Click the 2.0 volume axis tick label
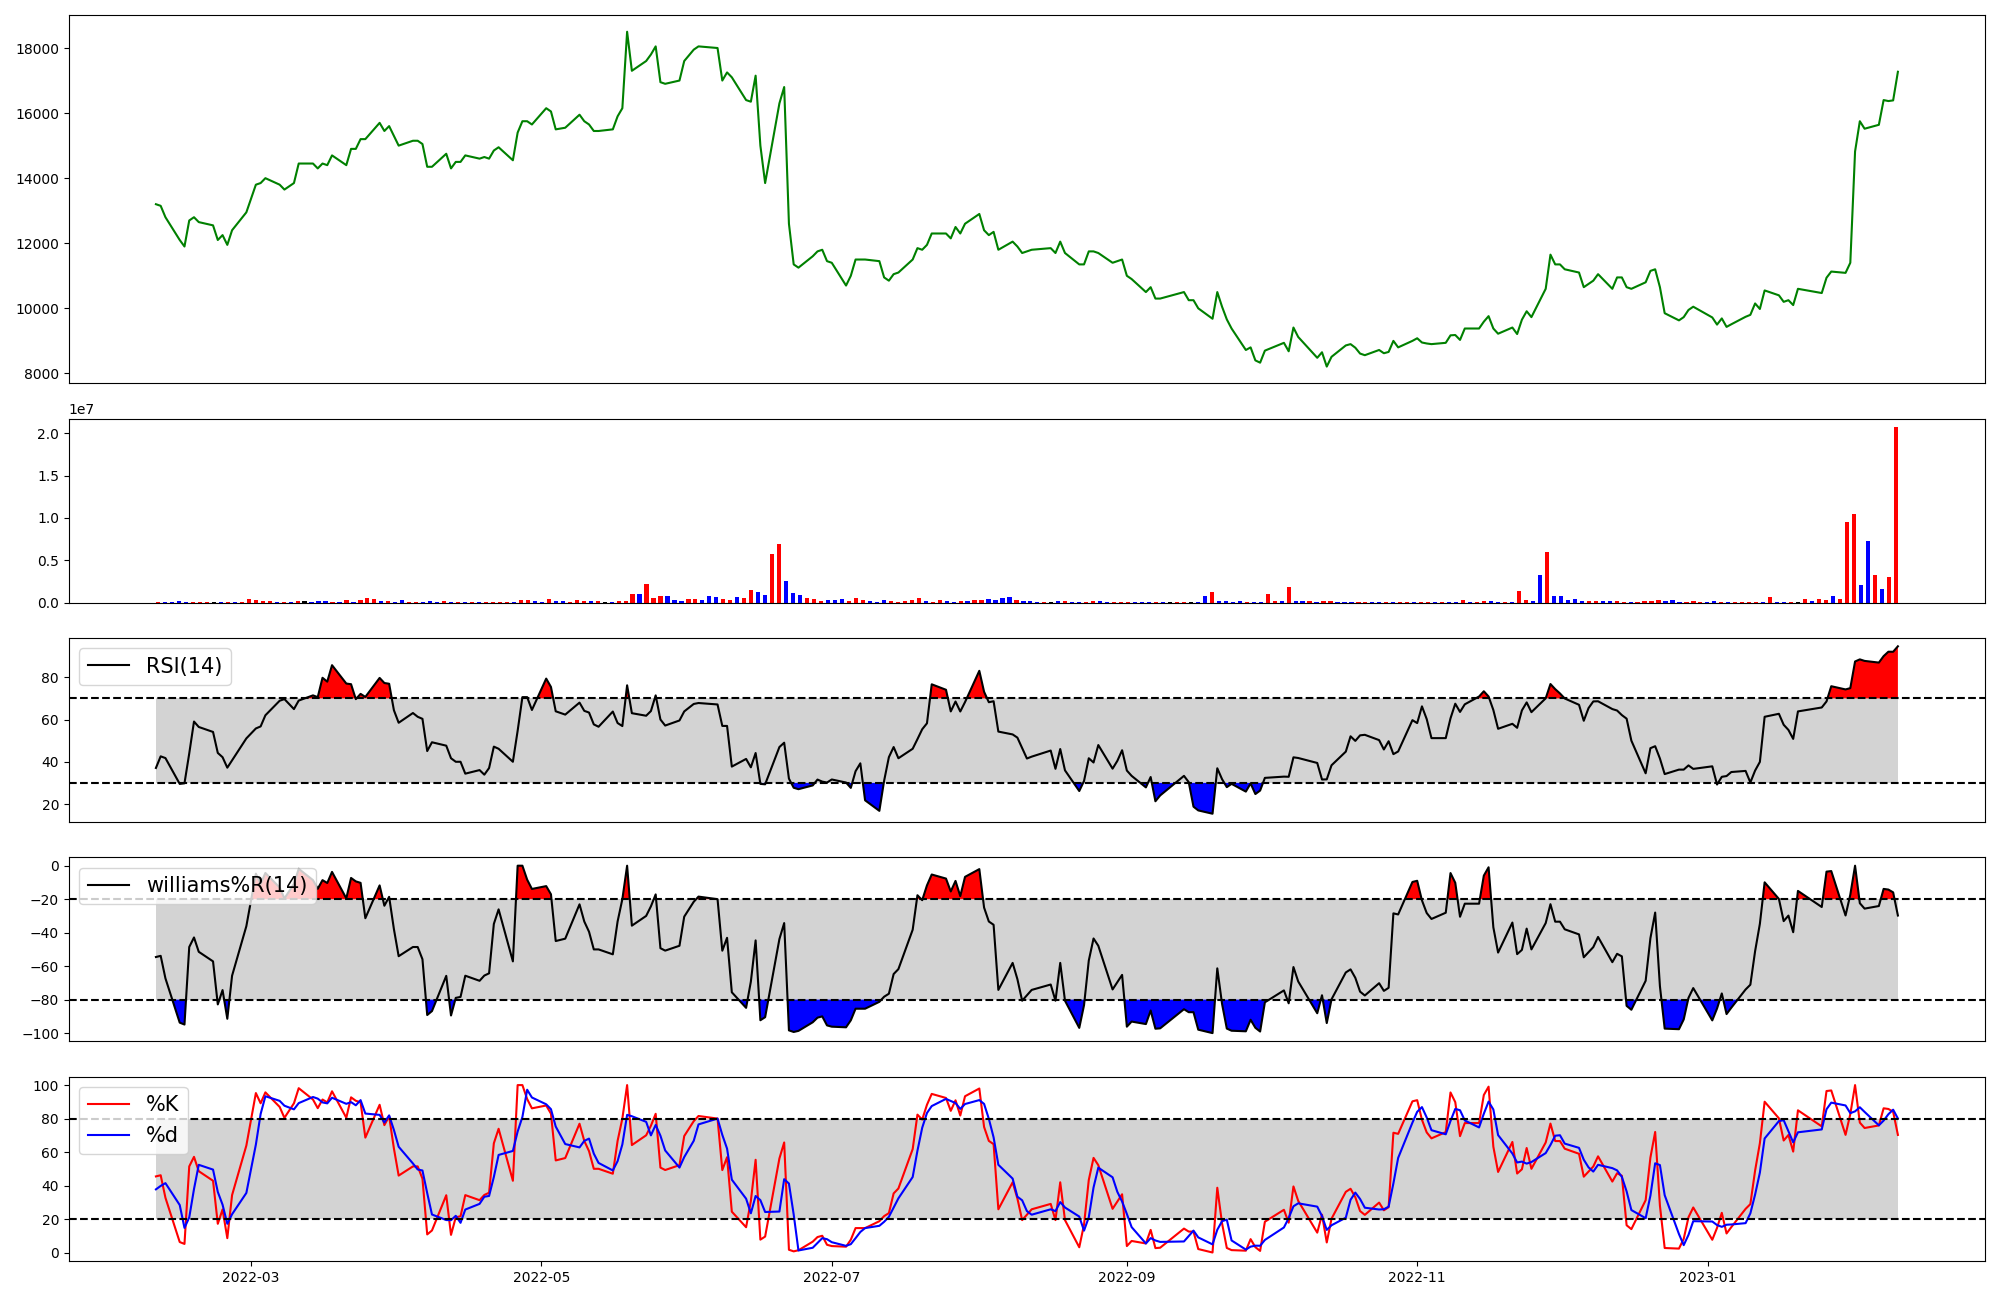The image size is (2000, 1300). 48,434
